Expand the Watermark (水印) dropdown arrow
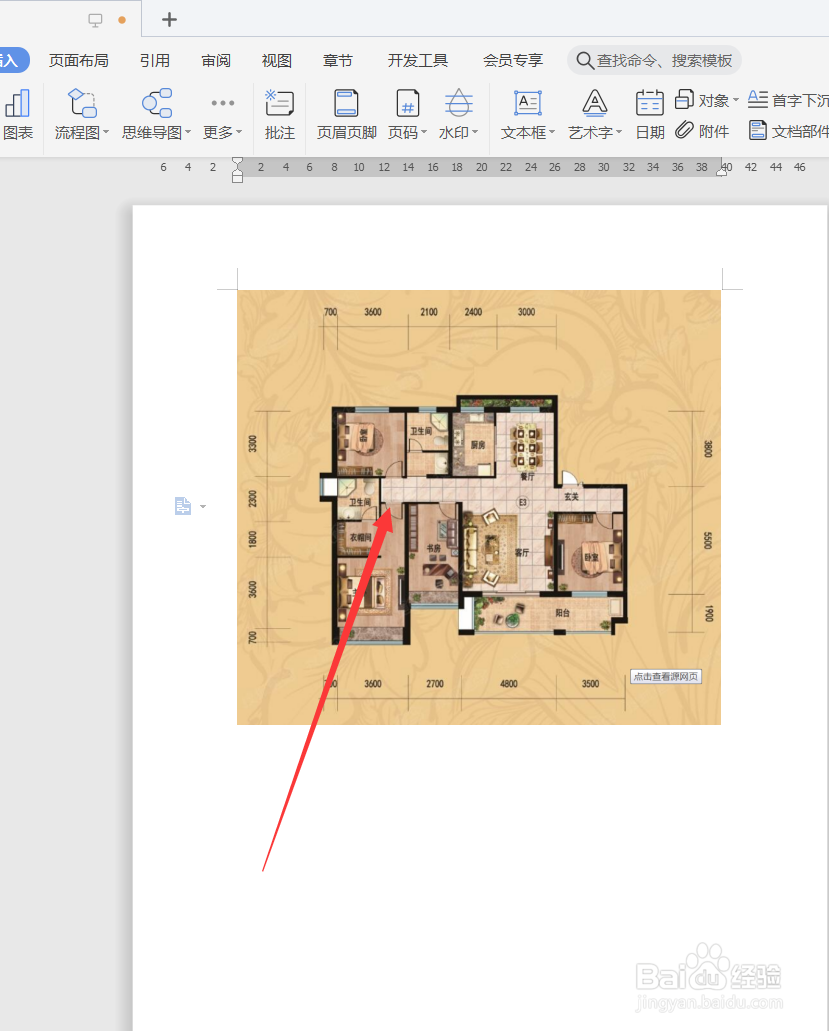Screen dimensions: 829x1031 pyautogui.click(x=475, y=132)
